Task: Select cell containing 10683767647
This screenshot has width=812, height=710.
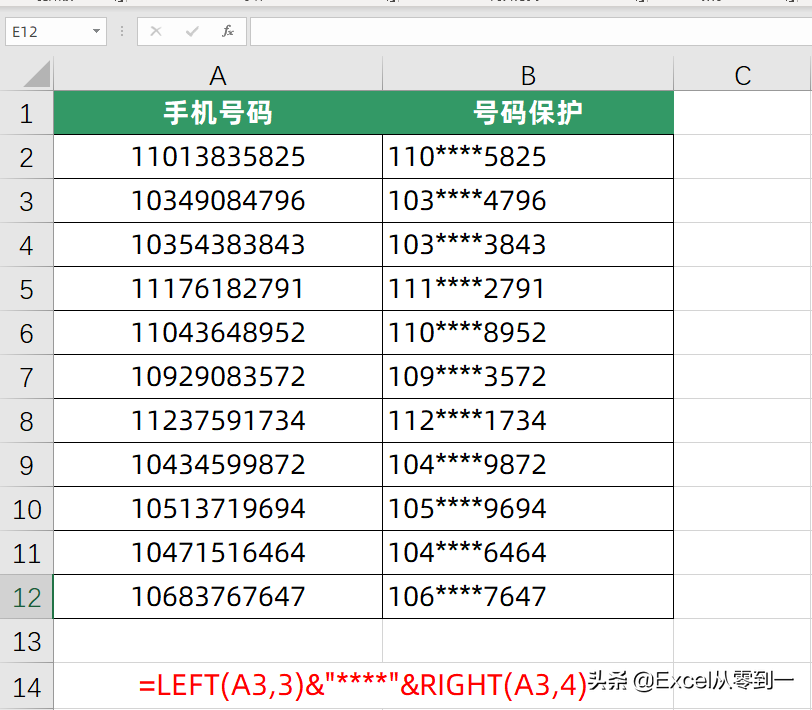Action: [x=218, y=597]
